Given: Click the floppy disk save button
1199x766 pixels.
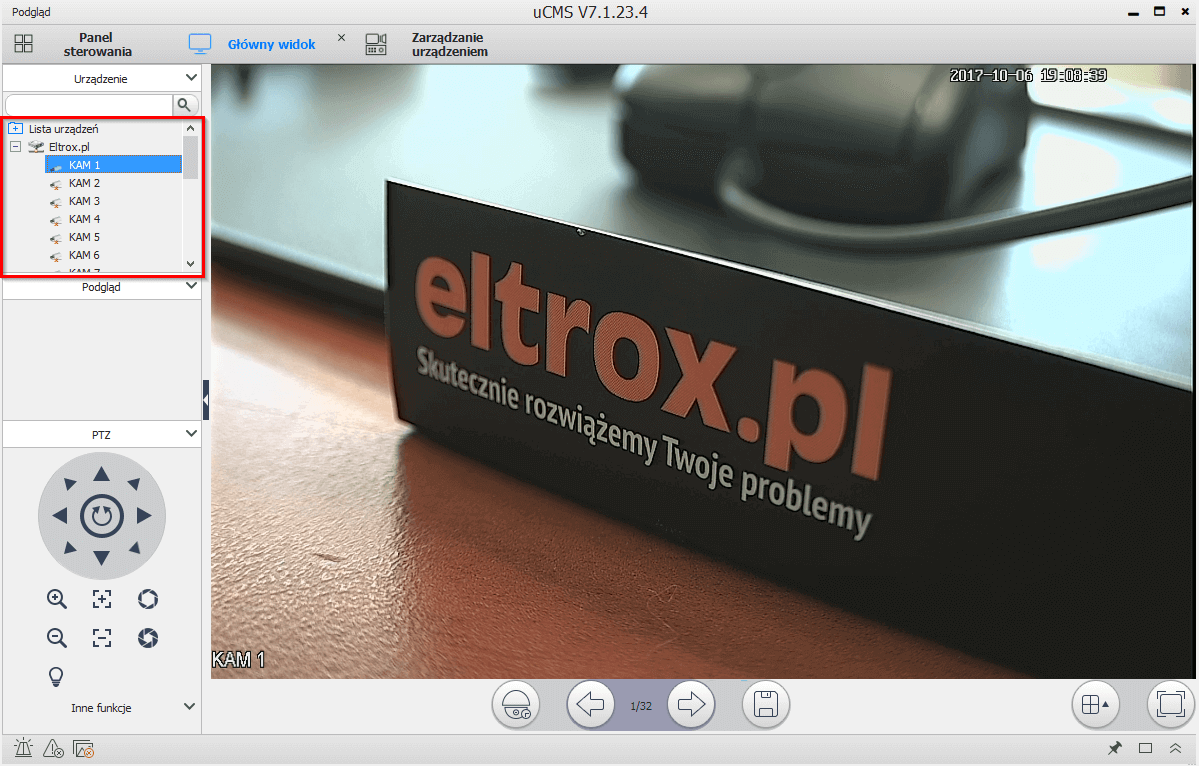Looking at the screenshot, I should coord(765,704).
